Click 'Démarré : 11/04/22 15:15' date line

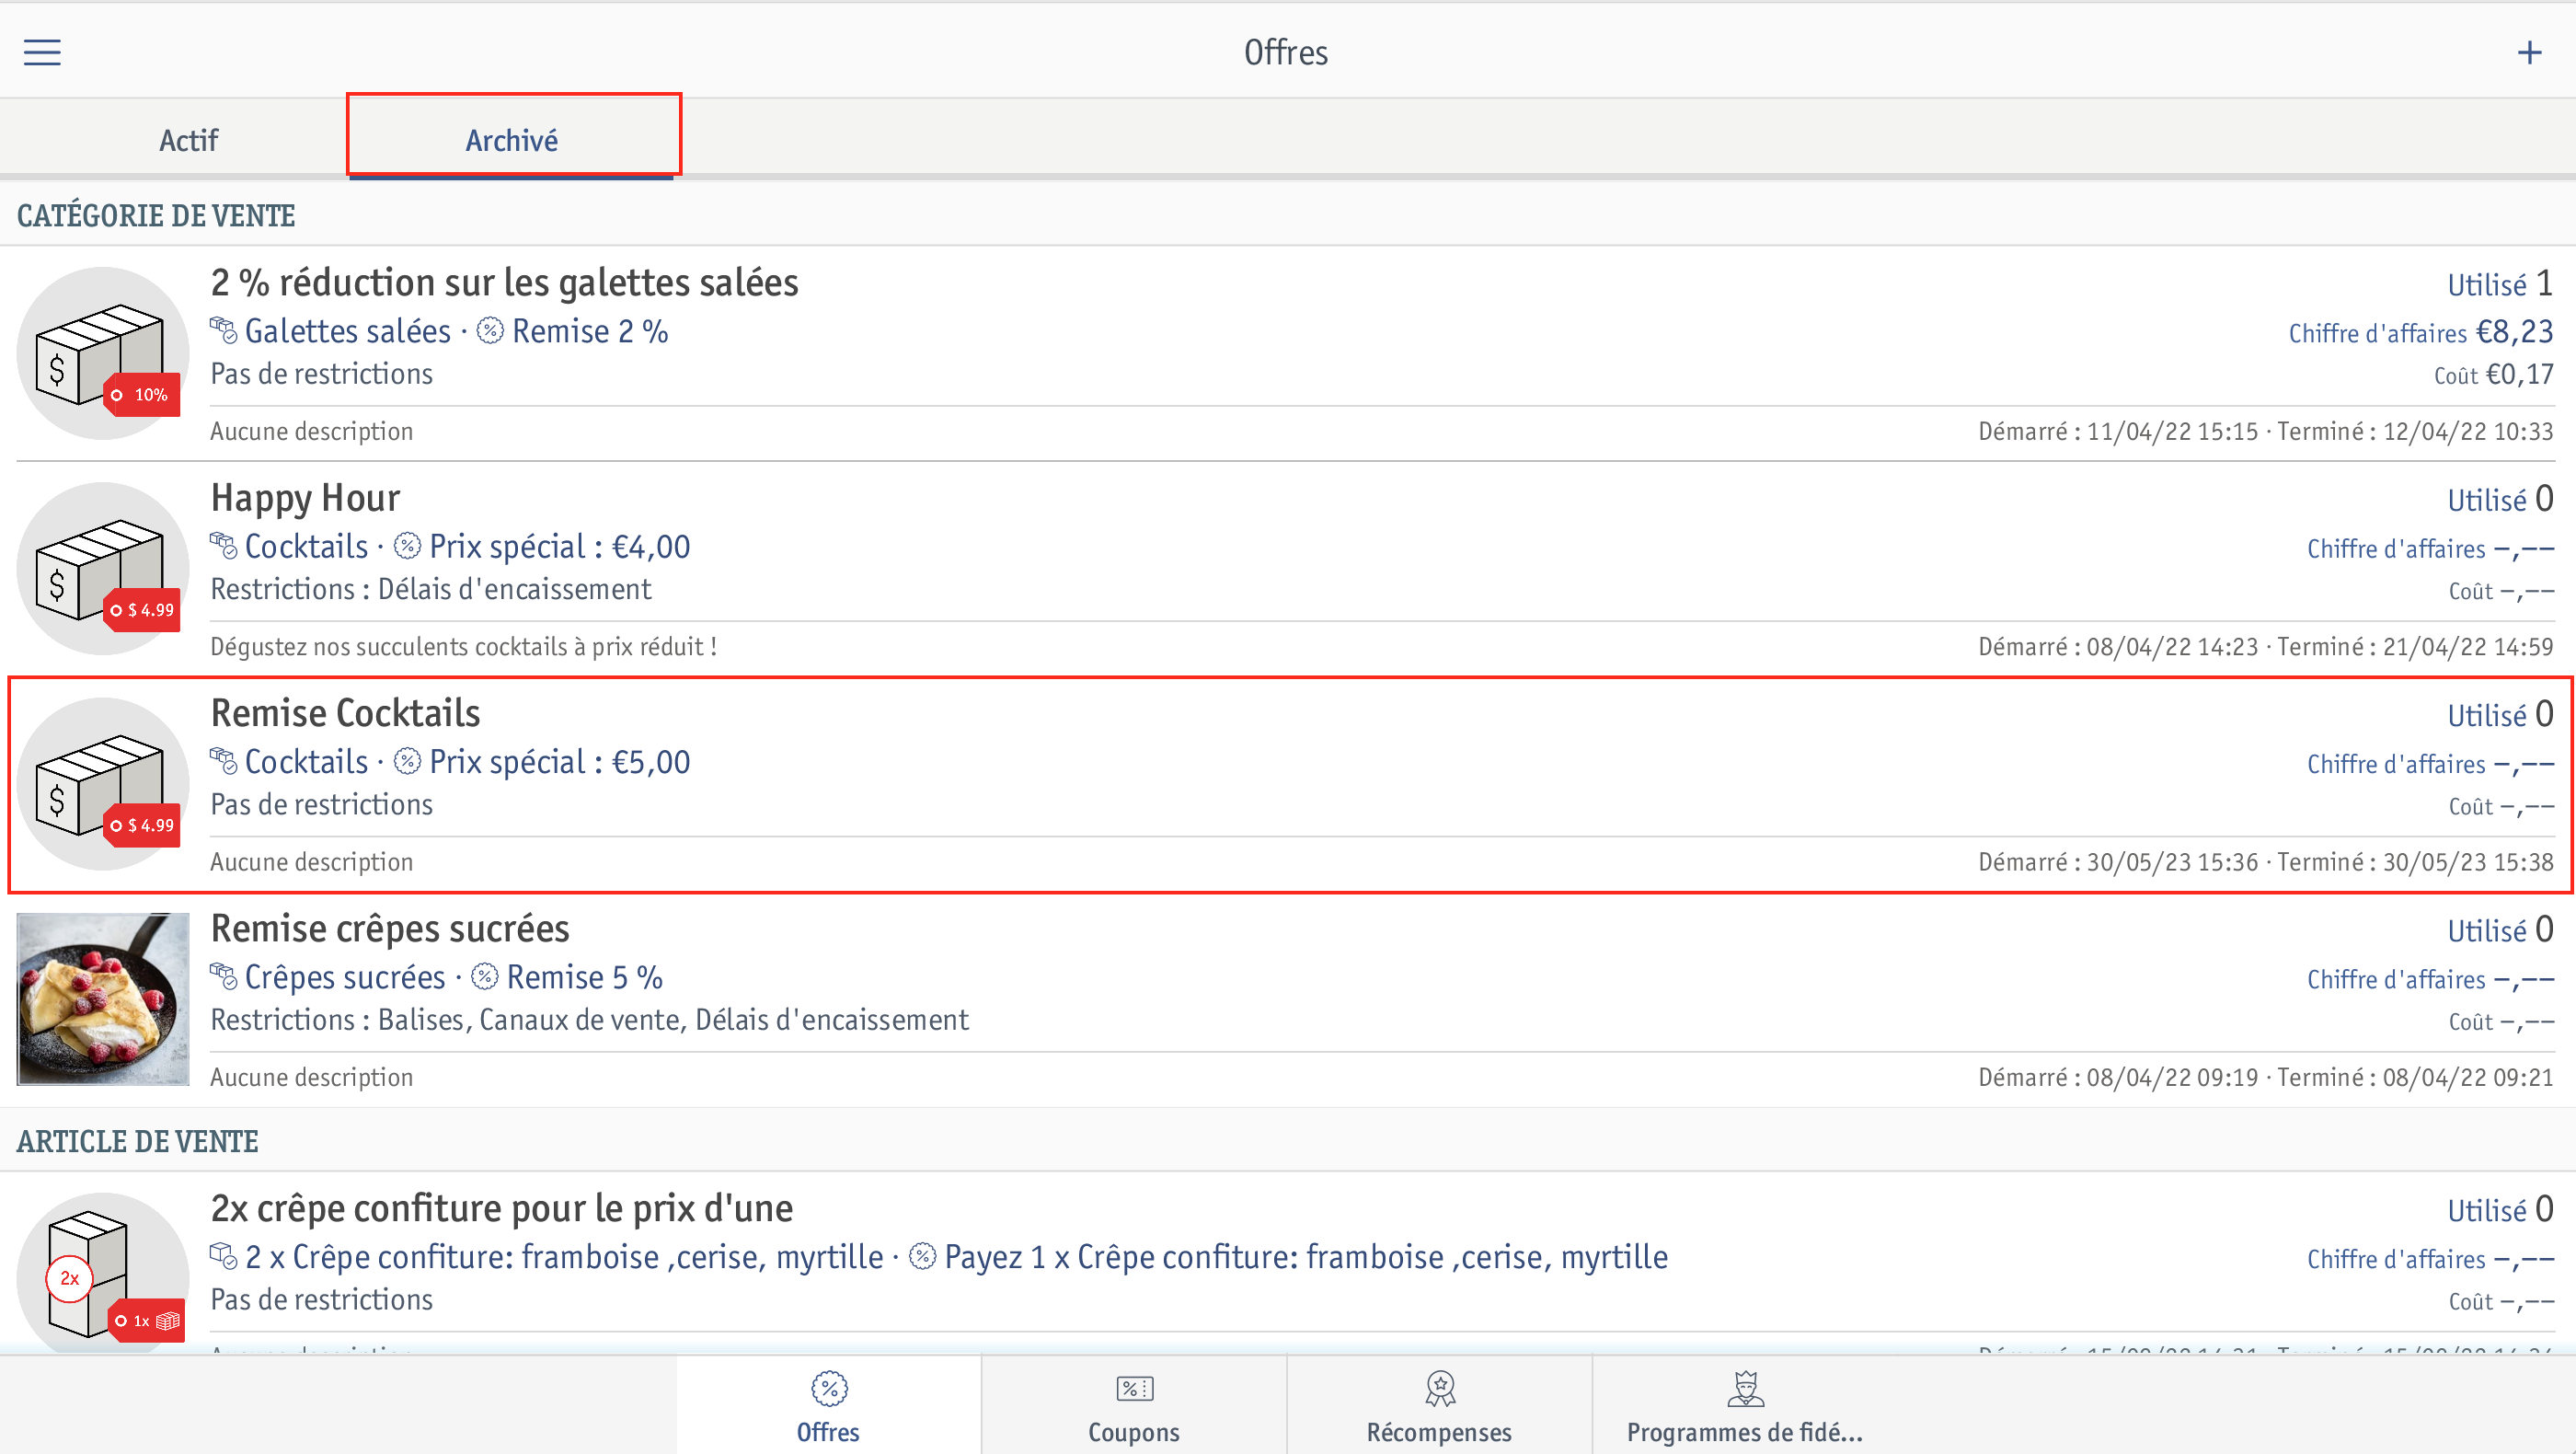pos(2265,432)
